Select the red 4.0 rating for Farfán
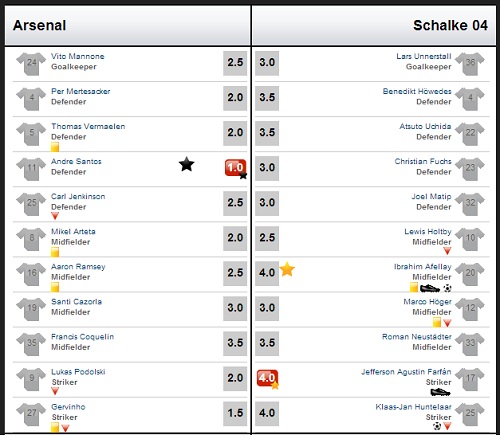The image size is (500, 436). pyautogui.click(x=267, y=378)
